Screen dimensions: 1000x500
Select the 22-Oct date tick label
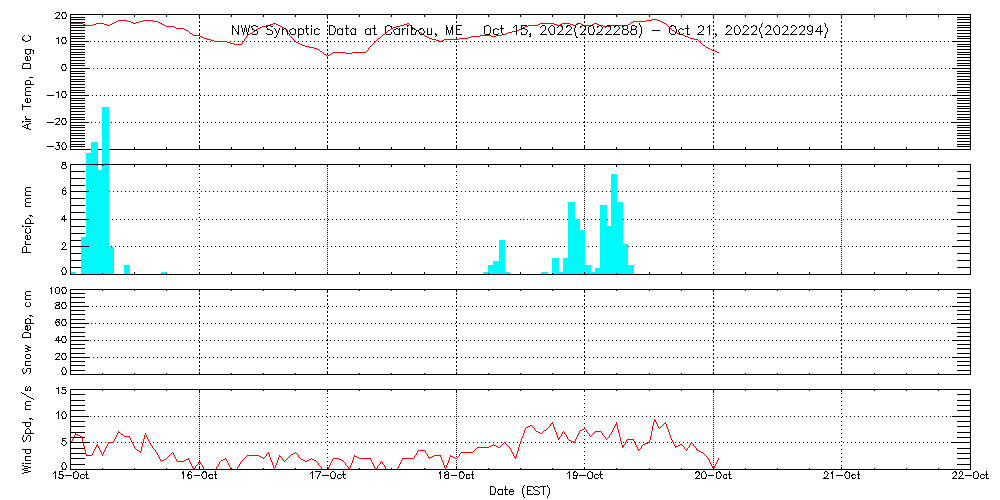pyautogui.click(x=969, y=476)
